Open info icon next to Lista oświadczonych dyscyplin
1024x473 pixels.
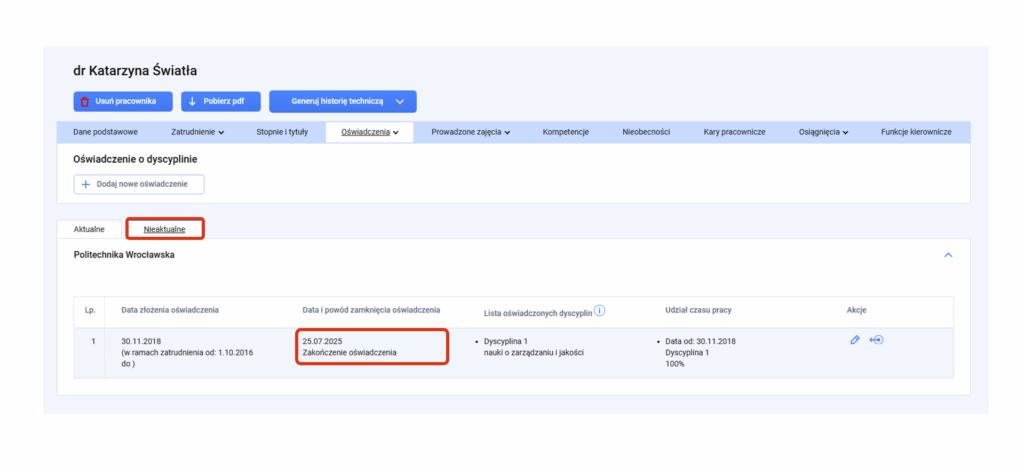(600, 310)
